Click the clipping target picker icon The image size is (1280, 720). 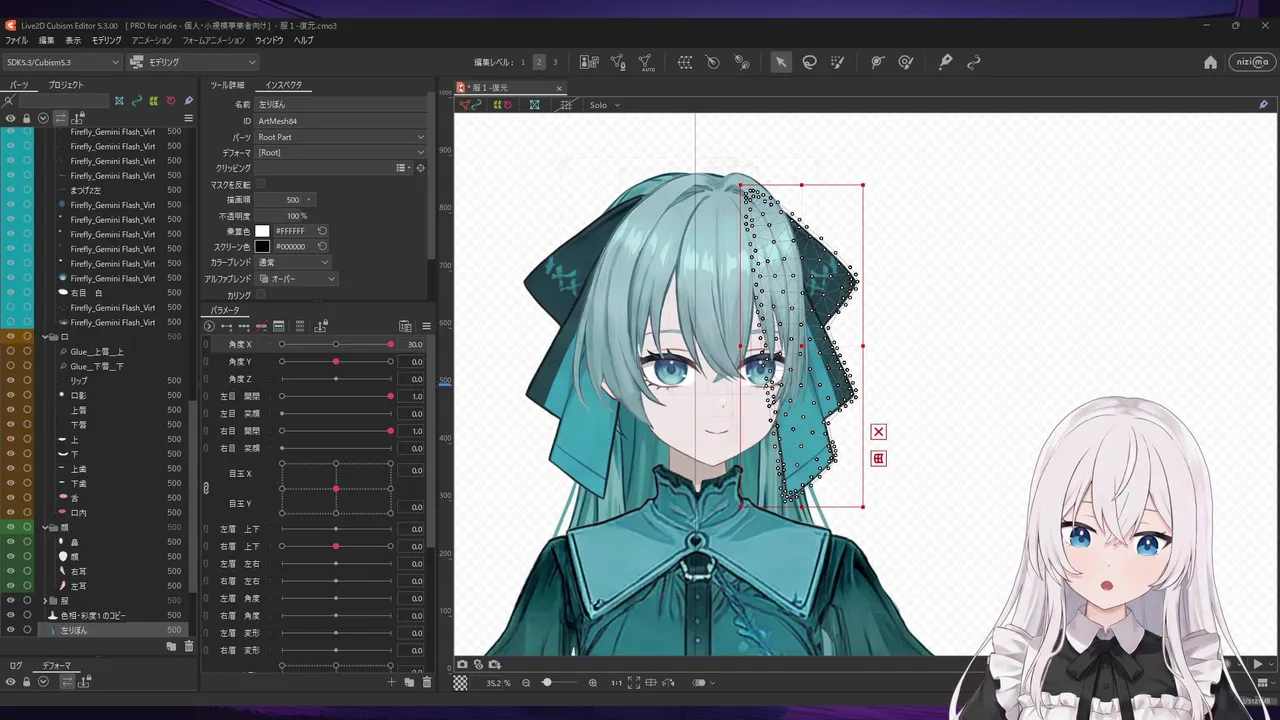[x=420, y=168]
